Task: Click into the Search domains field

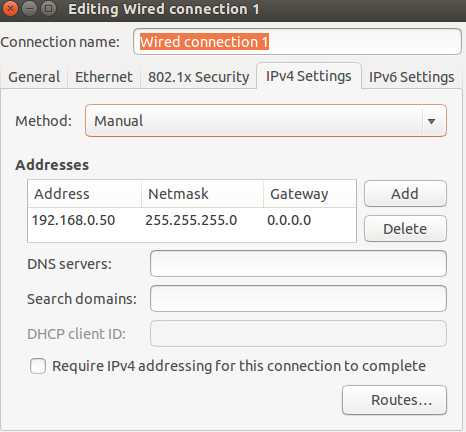Action: coord(298,299)
